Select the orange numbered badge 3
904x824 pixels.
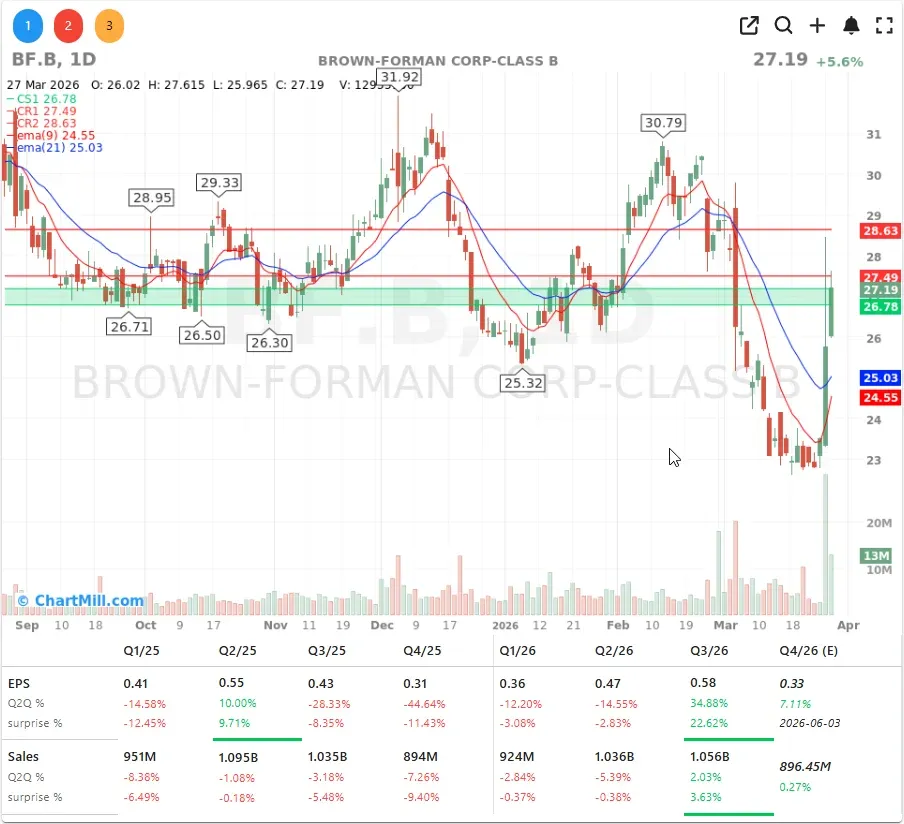[x=109, y=25]
